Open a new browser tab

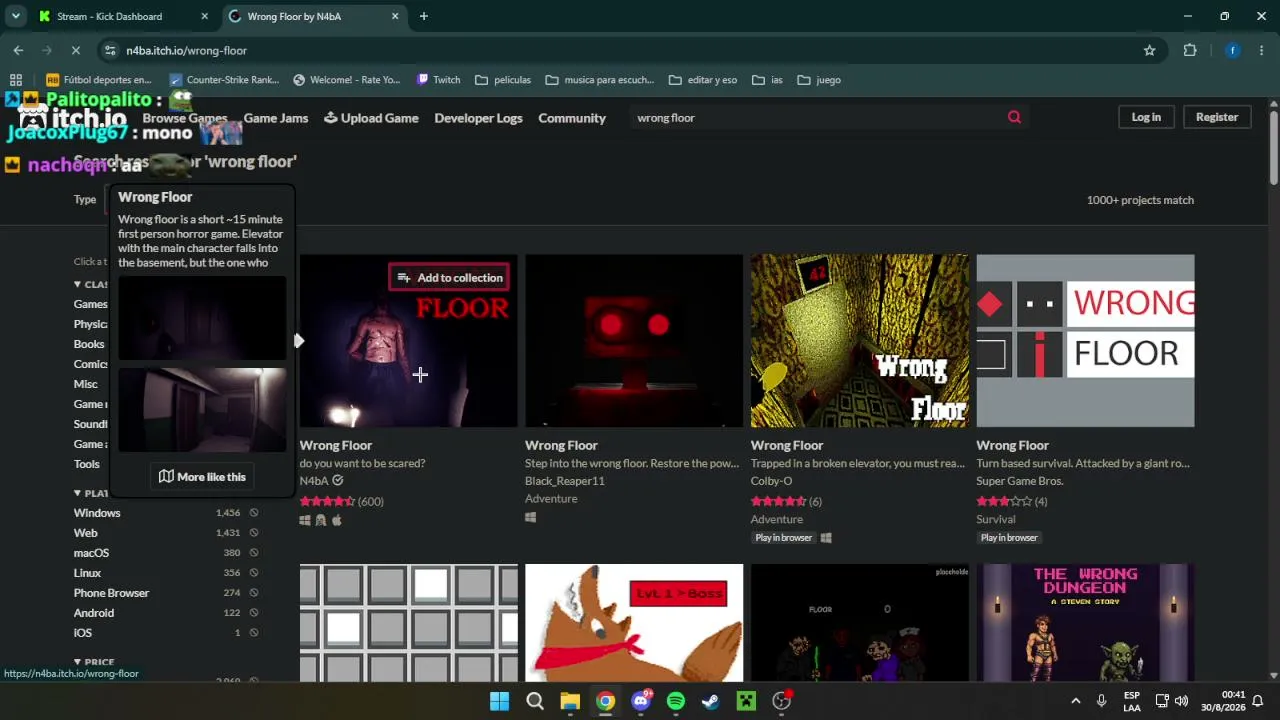click(x=423, y=16)
